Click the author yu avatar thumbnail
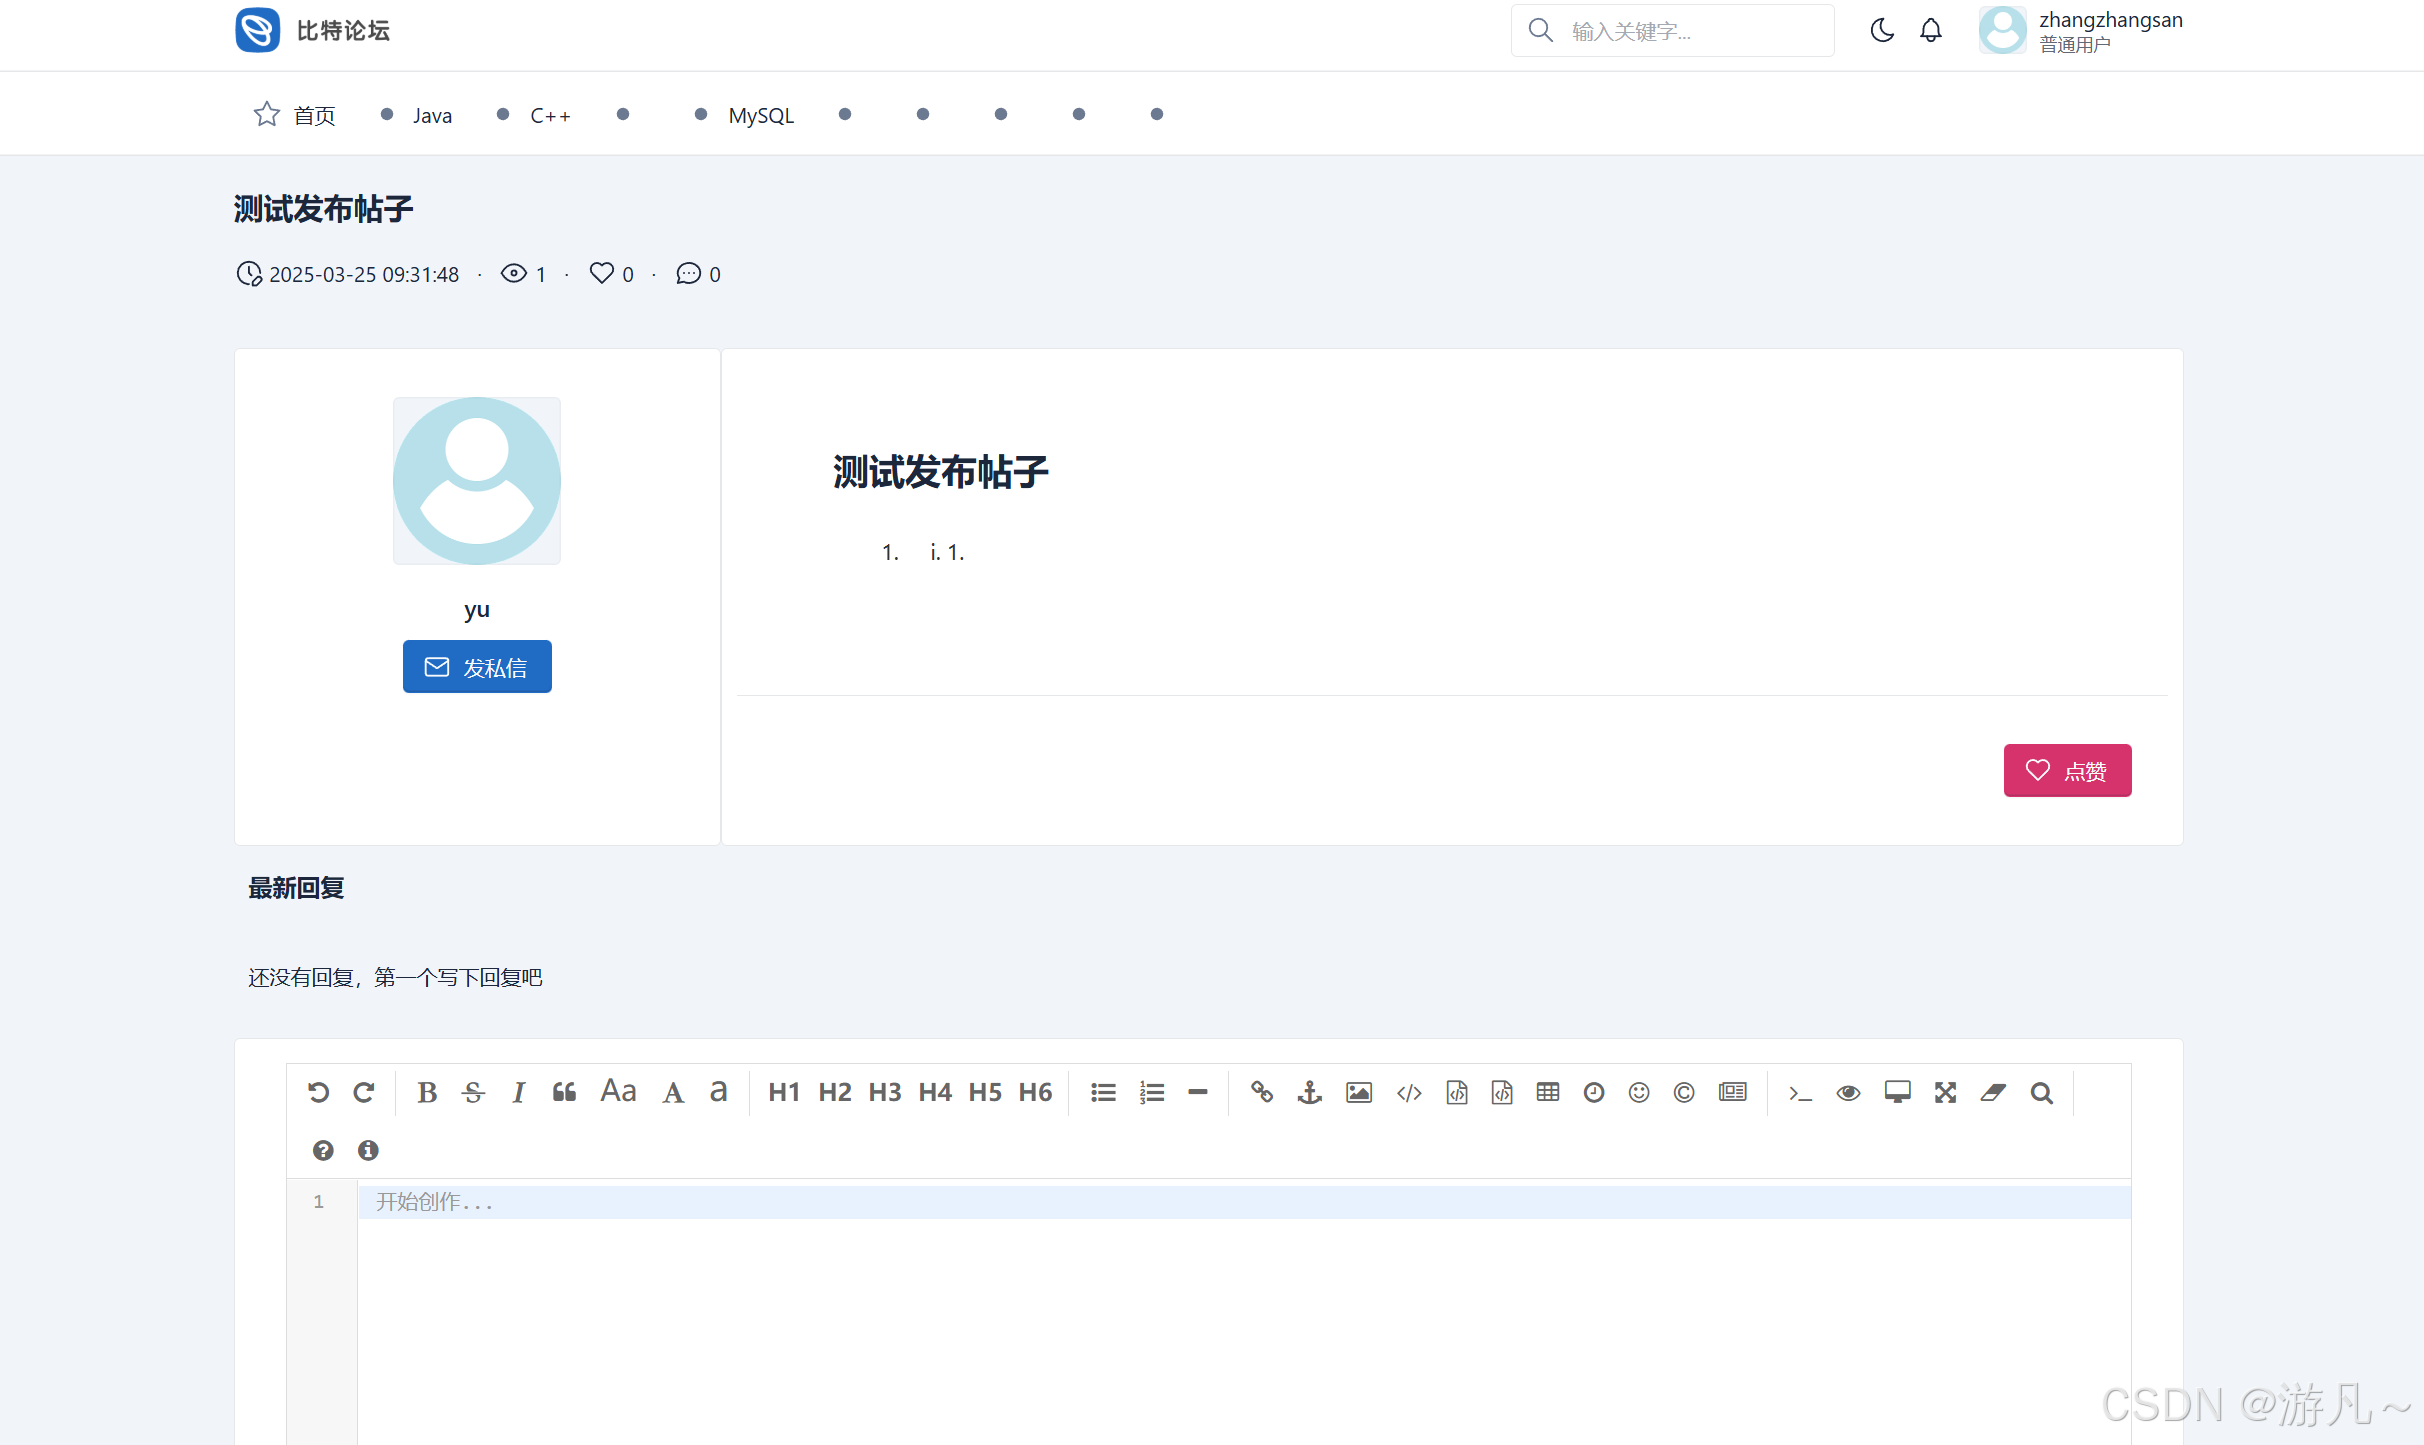Viewport: 2424px width, 1445px height. (477, 481)
